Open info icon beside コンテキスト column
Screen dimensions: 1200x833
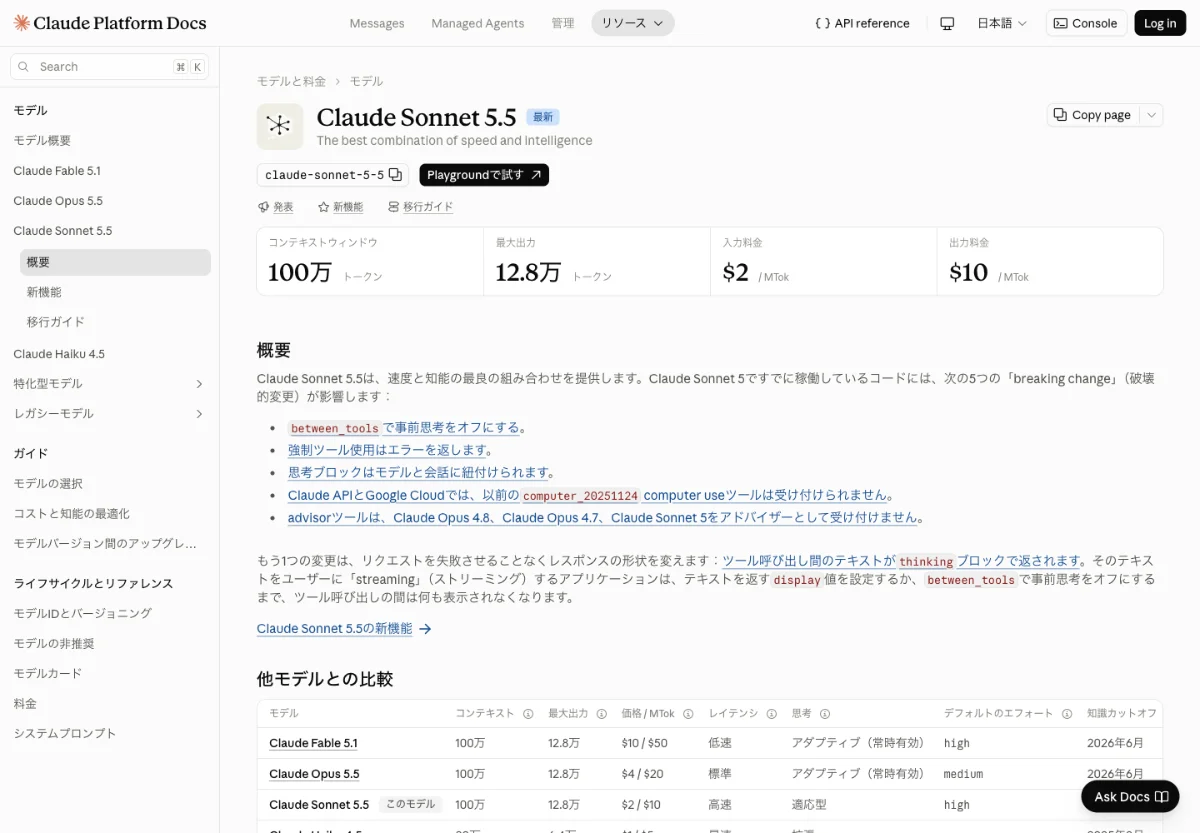click(x=528, y=714)
